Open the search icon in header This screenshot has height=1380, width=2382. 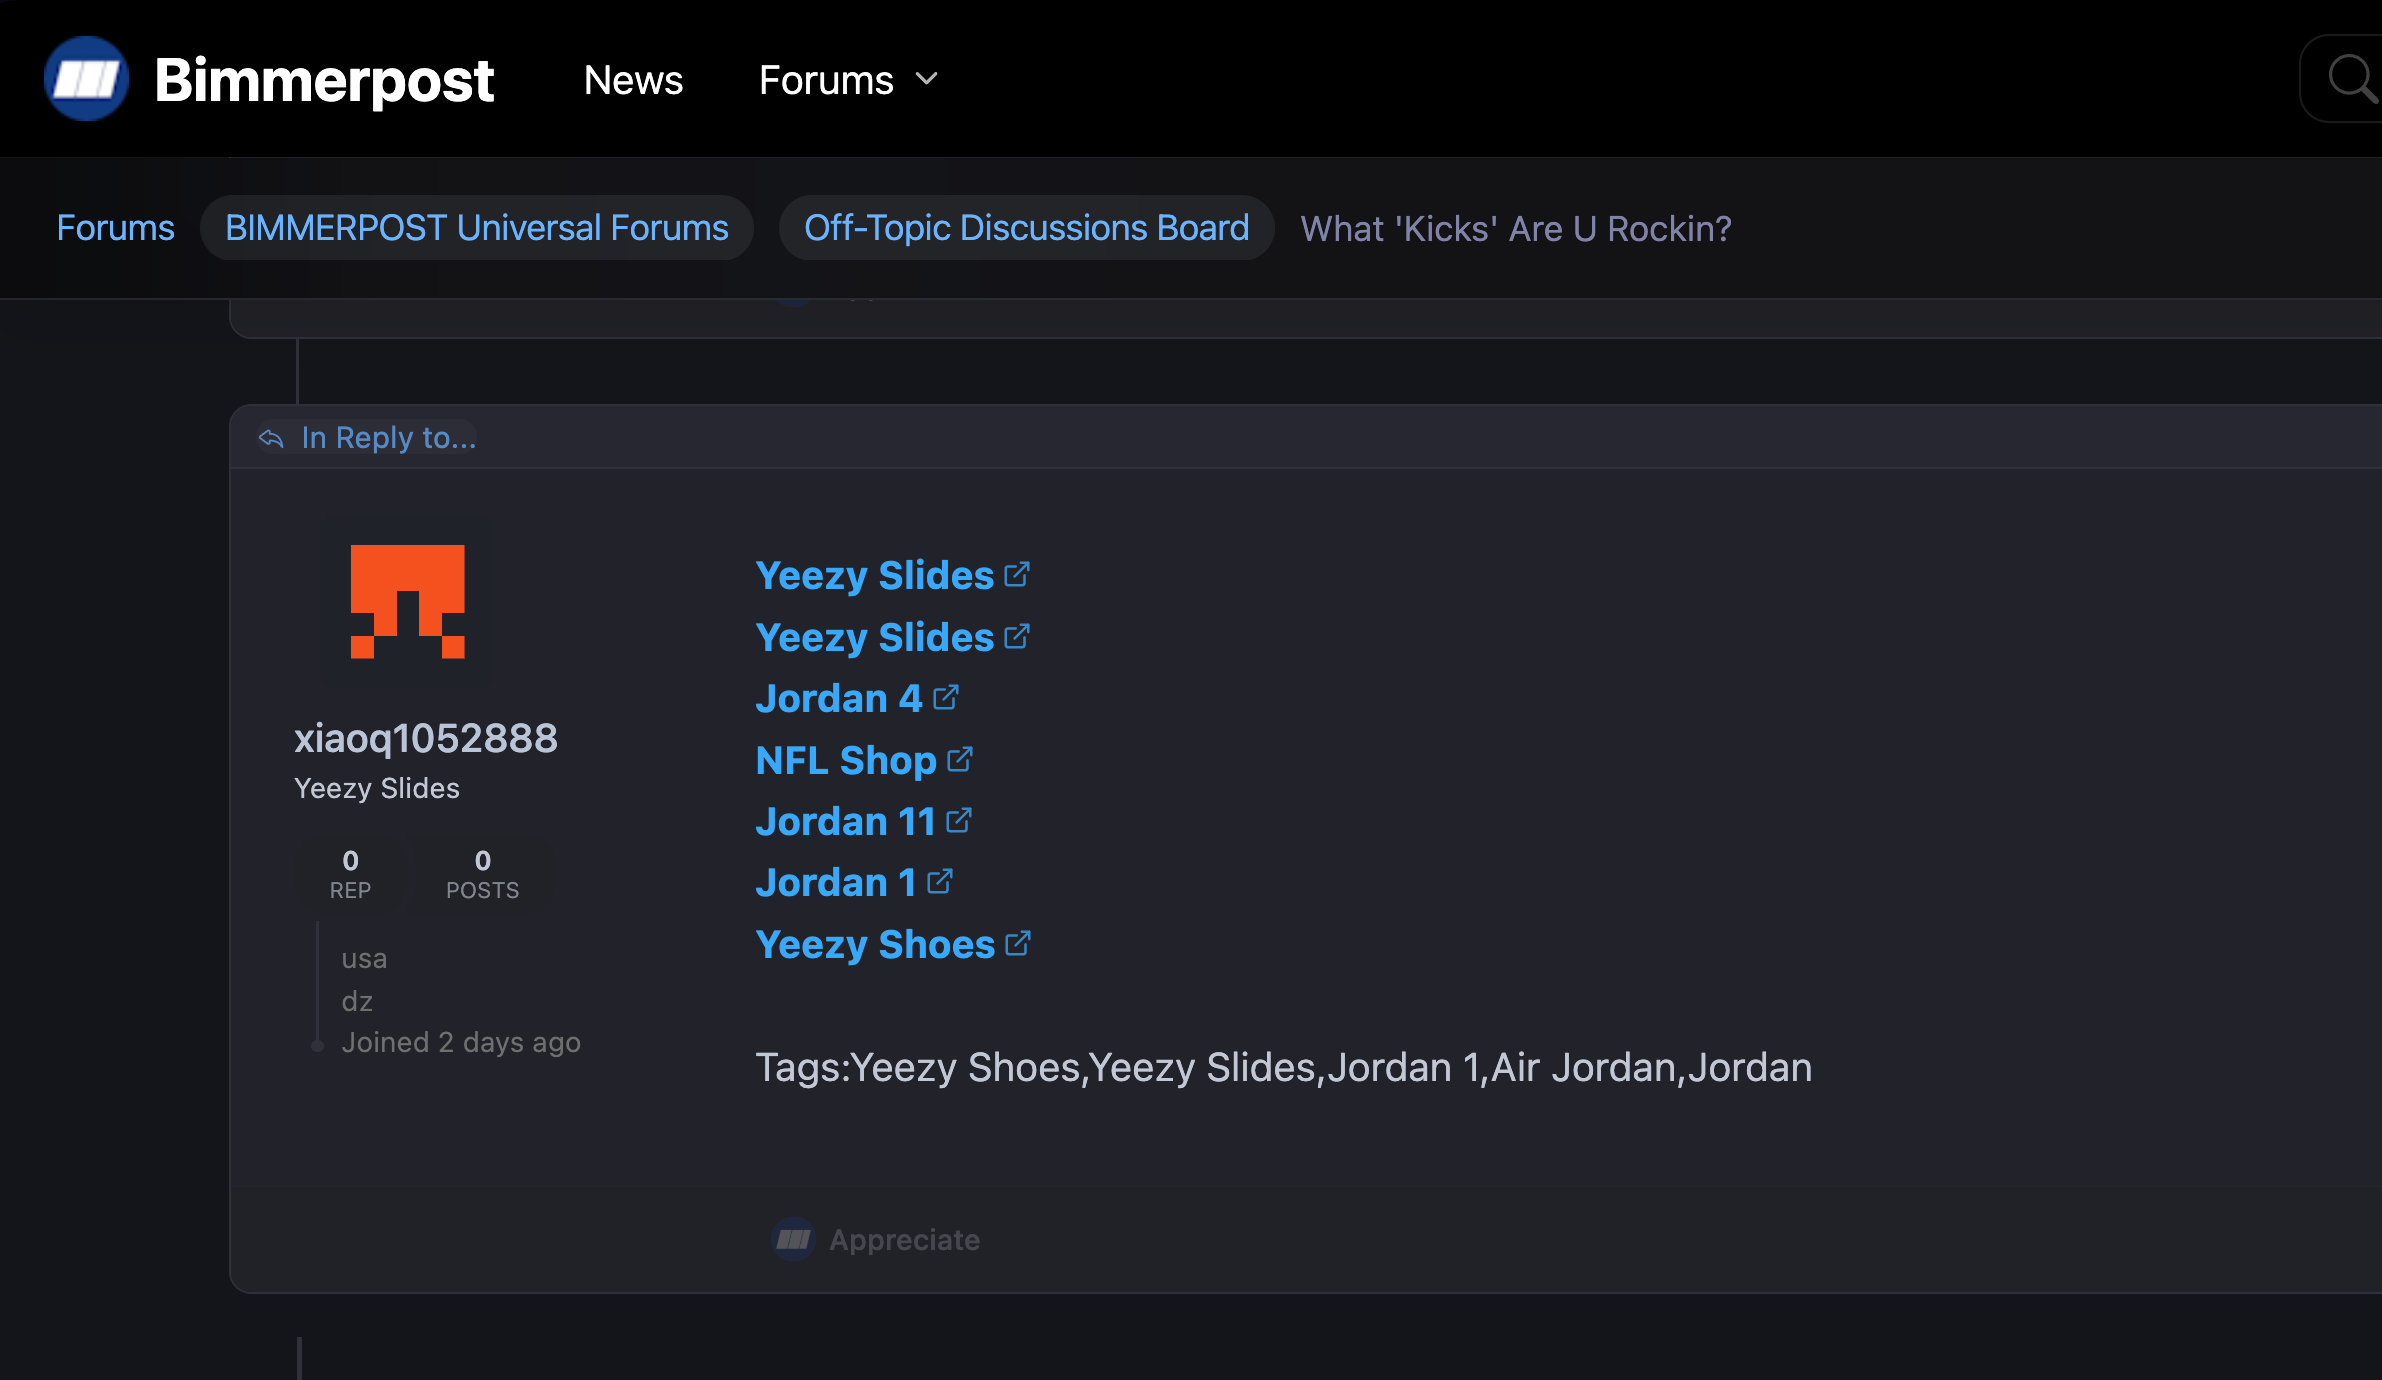pos(2353,79)
